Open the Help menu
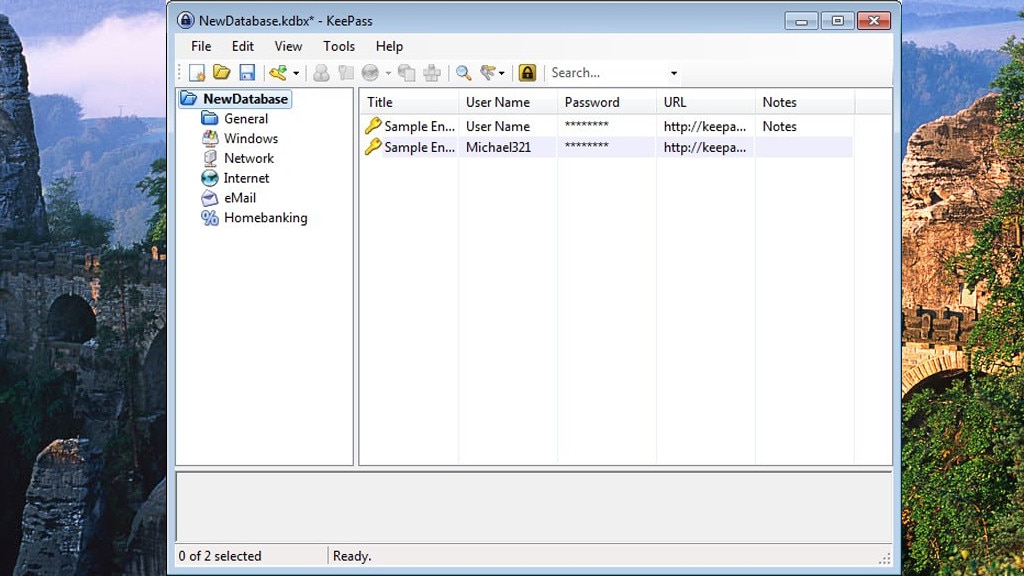The width and height of the screenshot is (1024, 576). pyautogui.click(x=389, y=46)
